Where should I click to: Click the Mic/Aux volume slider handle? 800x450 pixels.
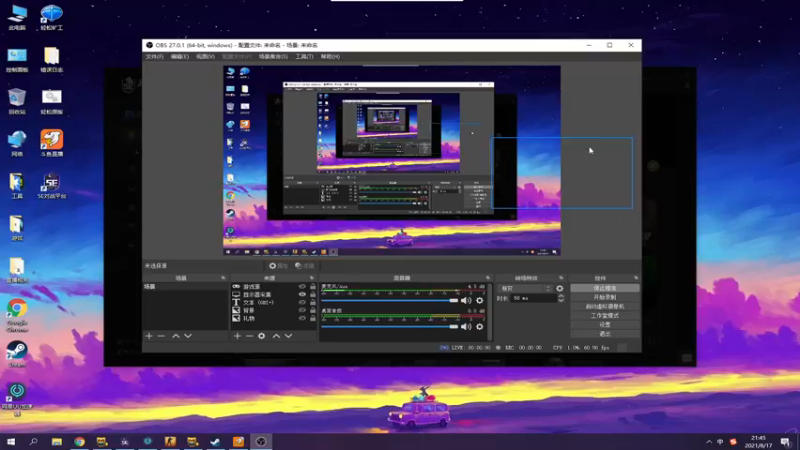coord(454,301)
